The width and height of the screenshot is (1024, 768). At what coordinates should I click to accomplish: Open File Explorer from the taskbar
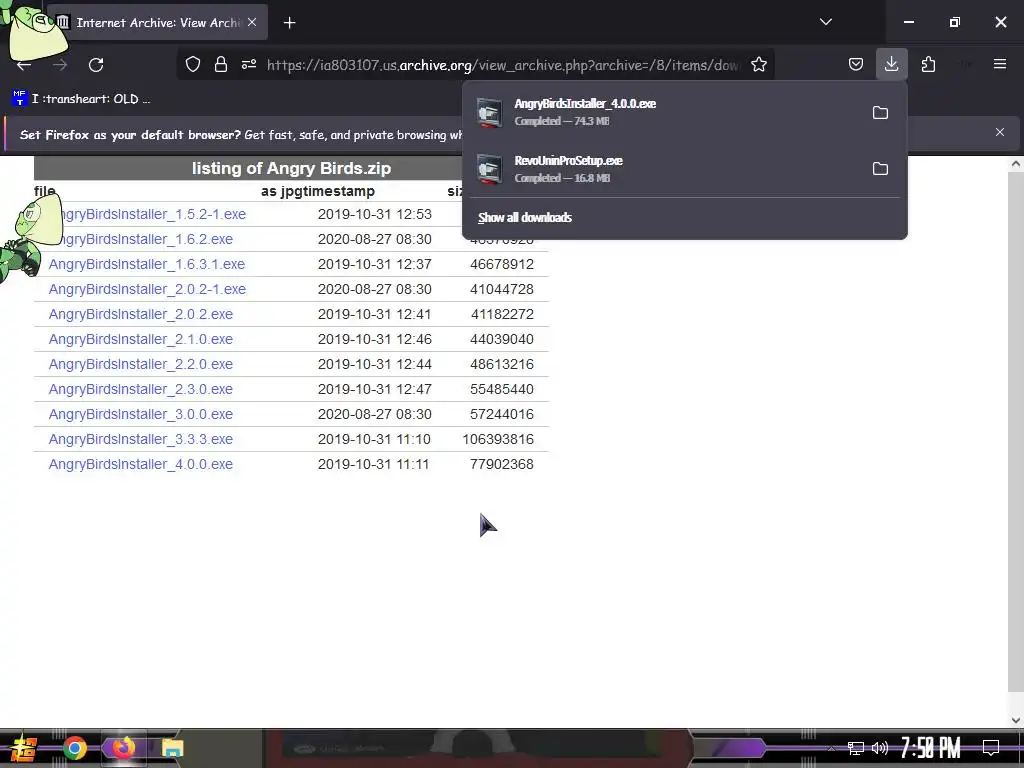pos(172,748)
